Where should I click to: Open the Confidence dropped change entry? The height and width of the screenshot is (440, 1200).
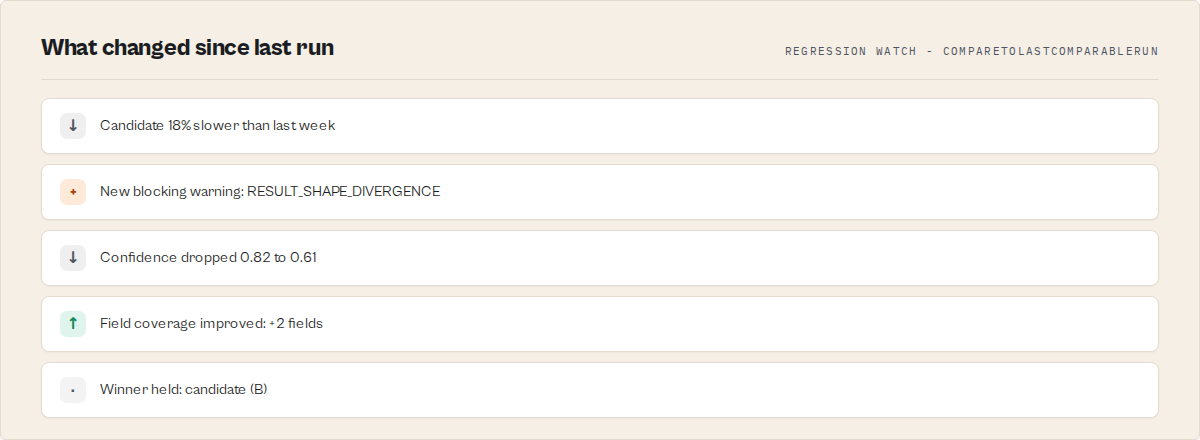(600, 258)
